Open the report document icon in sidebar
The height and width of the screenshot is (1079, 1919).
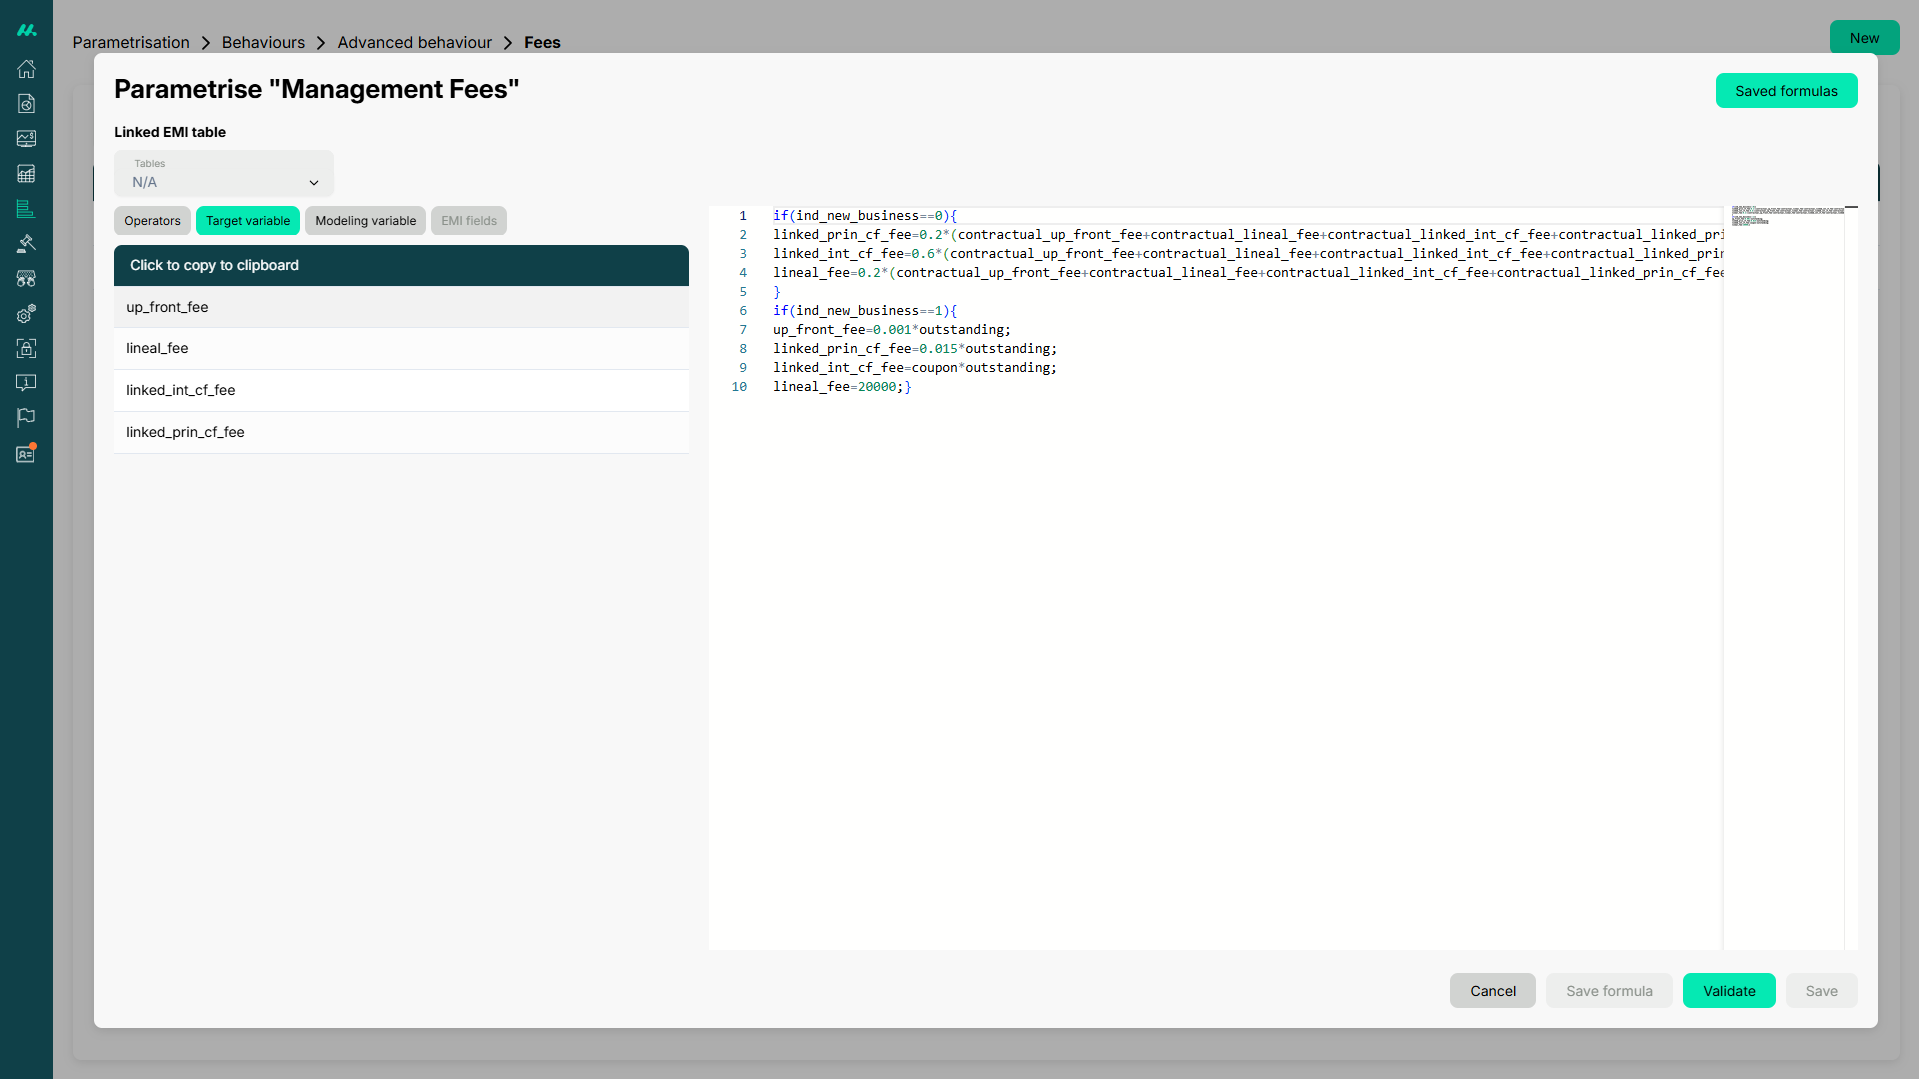click(x=27, y=104)
